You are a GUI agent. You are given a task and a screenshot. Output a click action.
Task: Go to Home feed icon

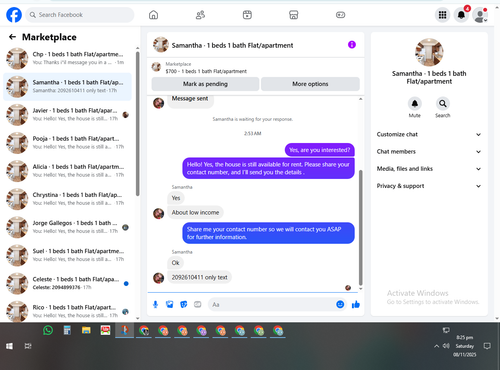[x=153, y=15]
